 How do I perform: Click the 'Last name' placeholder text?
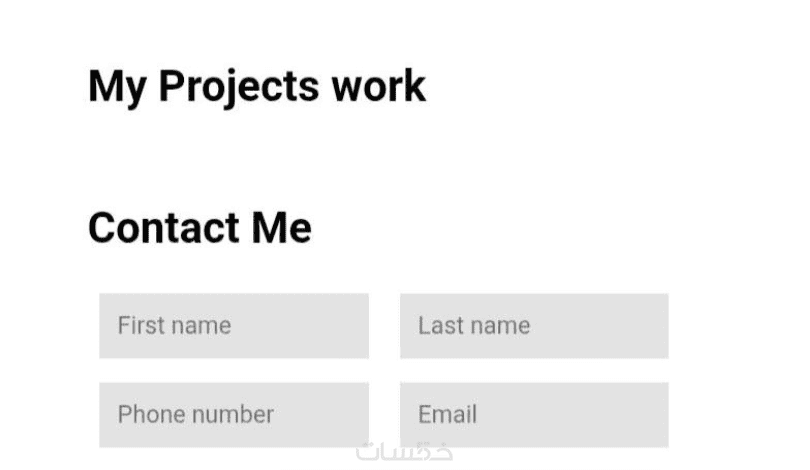tap(474, 326)
